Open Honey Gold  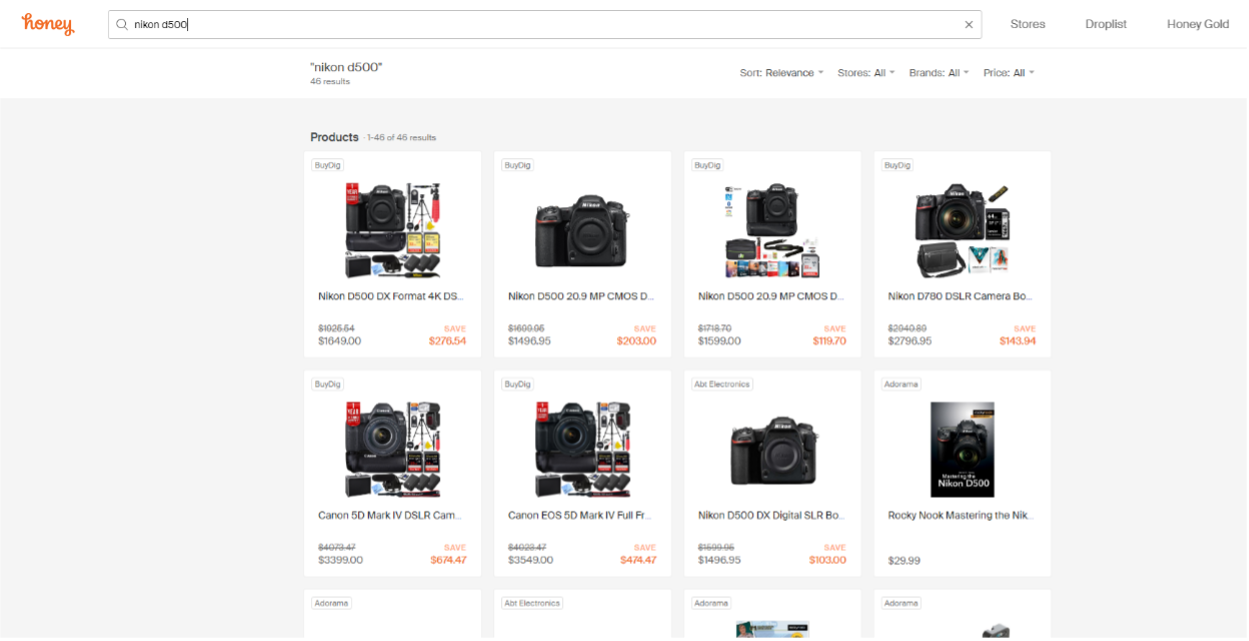1198,24
